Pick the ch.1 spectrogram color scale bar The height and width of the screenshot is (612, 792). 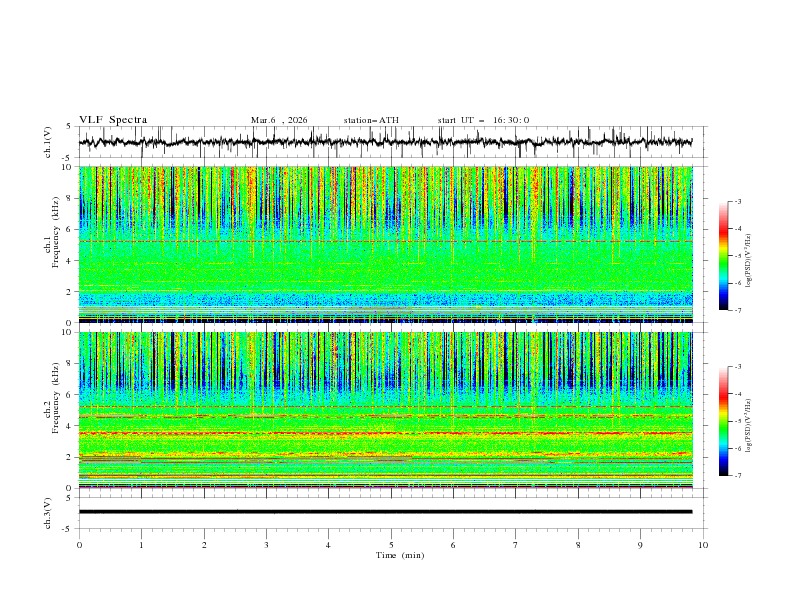pos(723,255)
